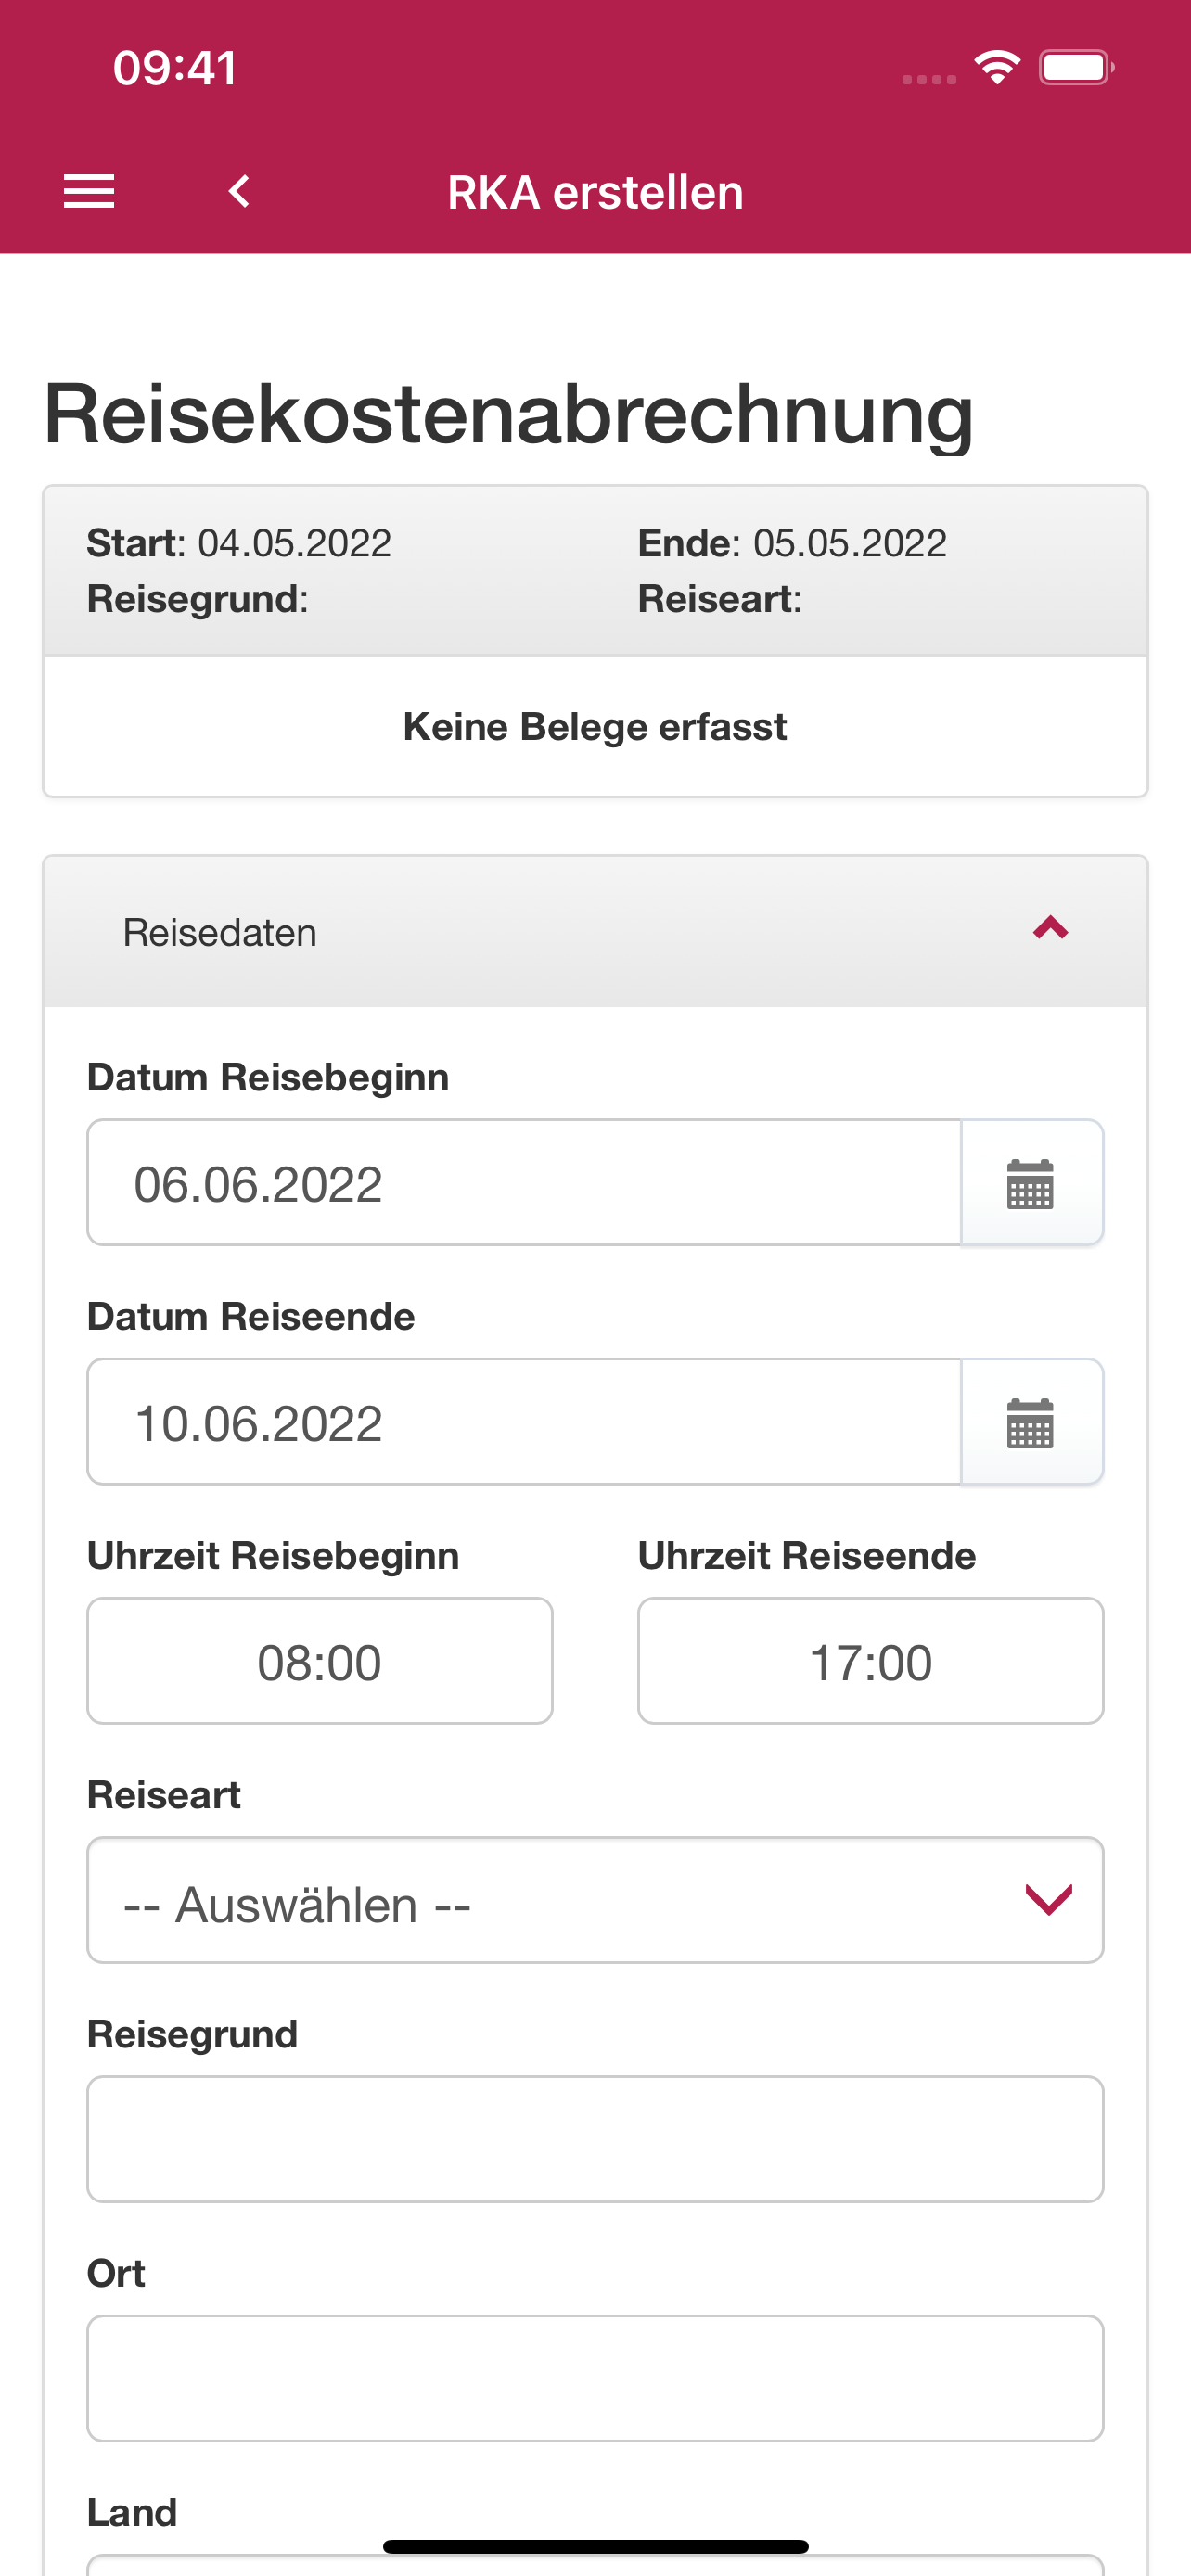Edit the Uhrzeit Reiseende time 17:00
The height and width of the screenshot is (2576, 1191).
click(871, 1661)
